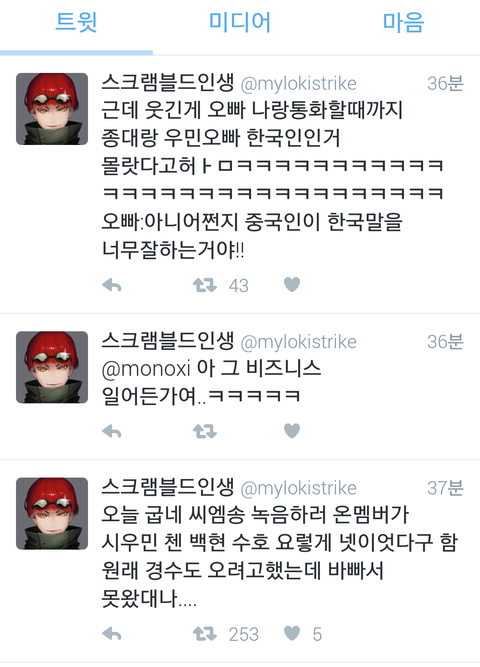This screenshot has width=480, height=667.
Task: Select the 트윗 tab
Action: point(77,23)
